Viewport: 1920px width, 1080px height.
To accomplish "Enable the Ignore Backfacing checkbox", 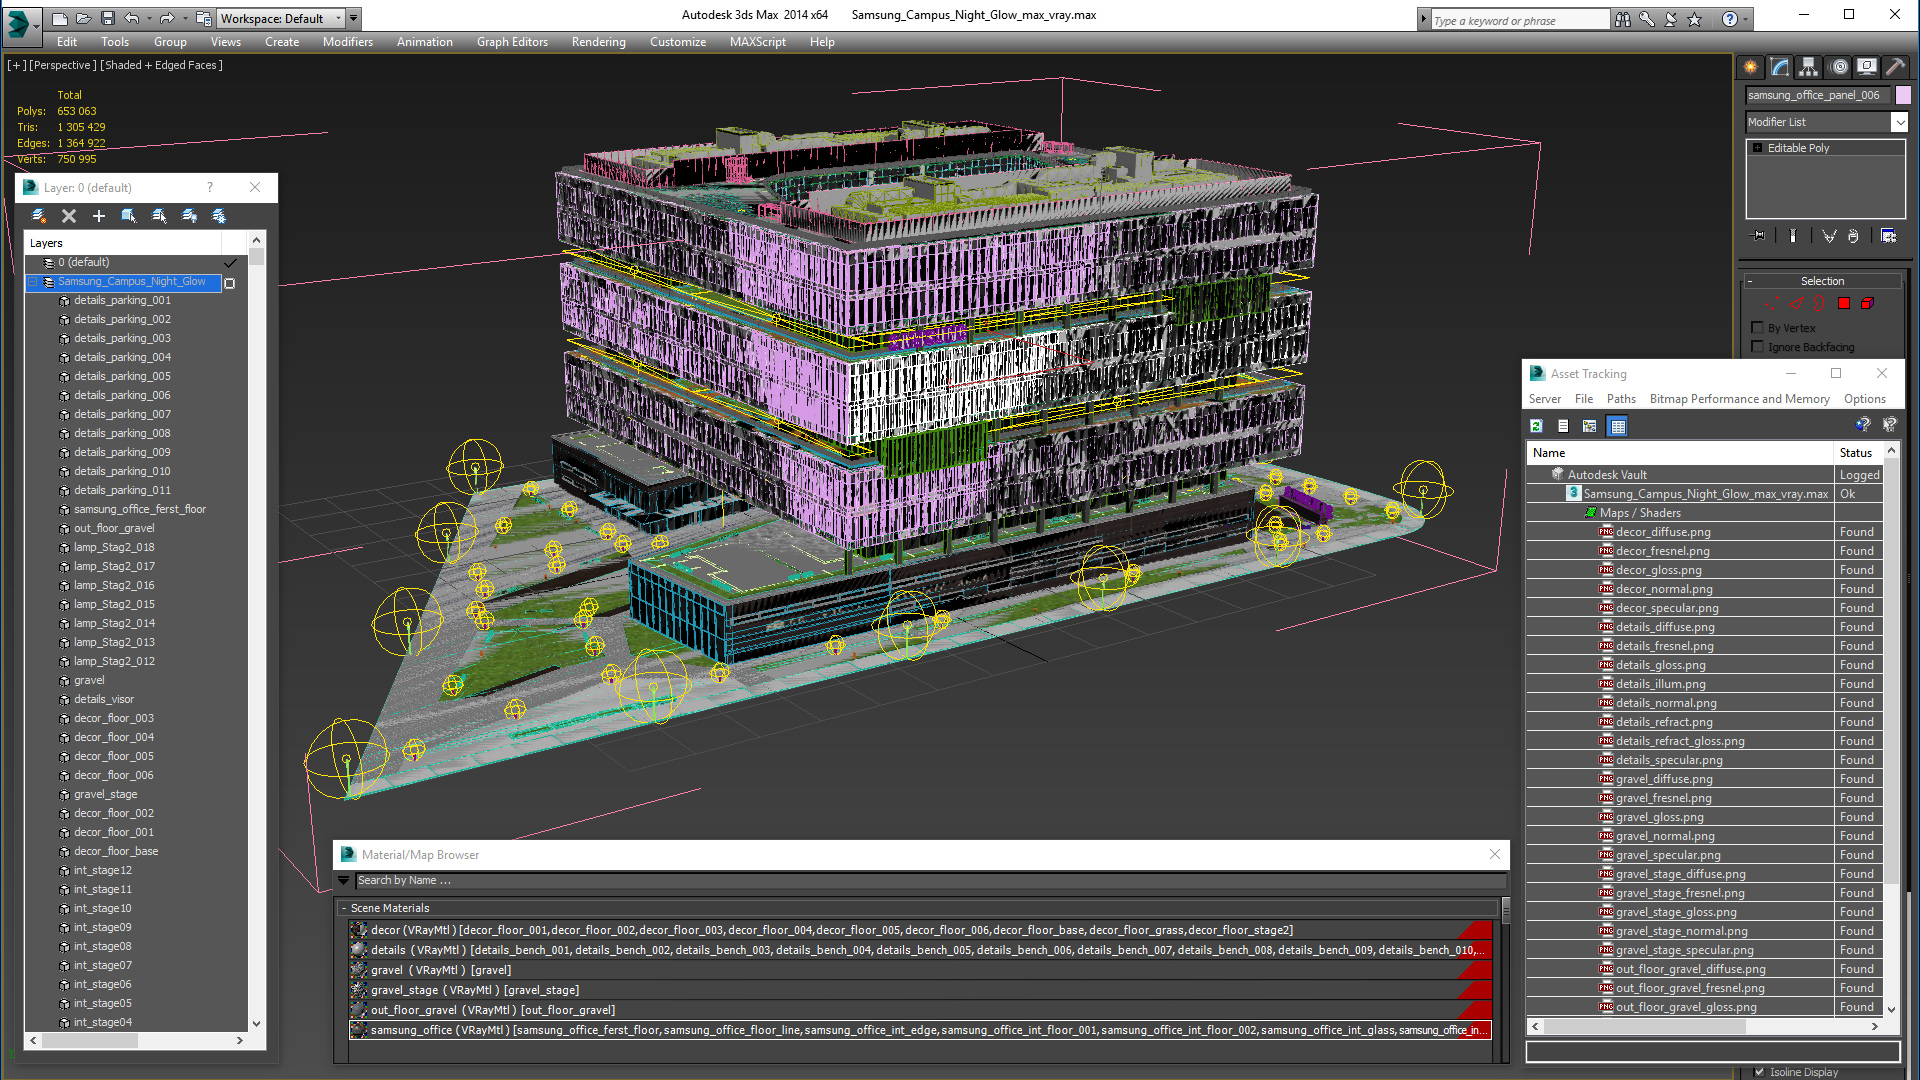I will coord(1758,347).
